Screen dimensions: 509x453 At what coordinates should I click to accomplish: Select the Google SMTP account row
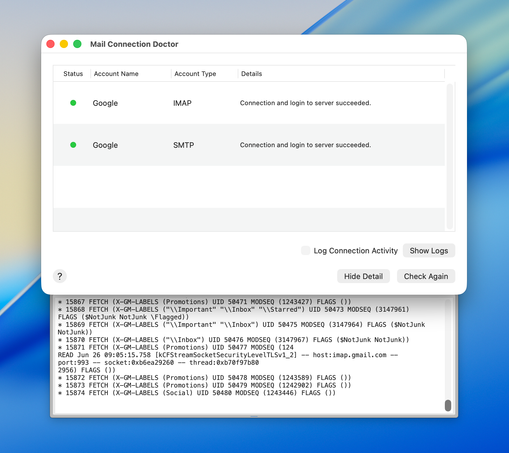pyautogui.click(x=249, y=145)
